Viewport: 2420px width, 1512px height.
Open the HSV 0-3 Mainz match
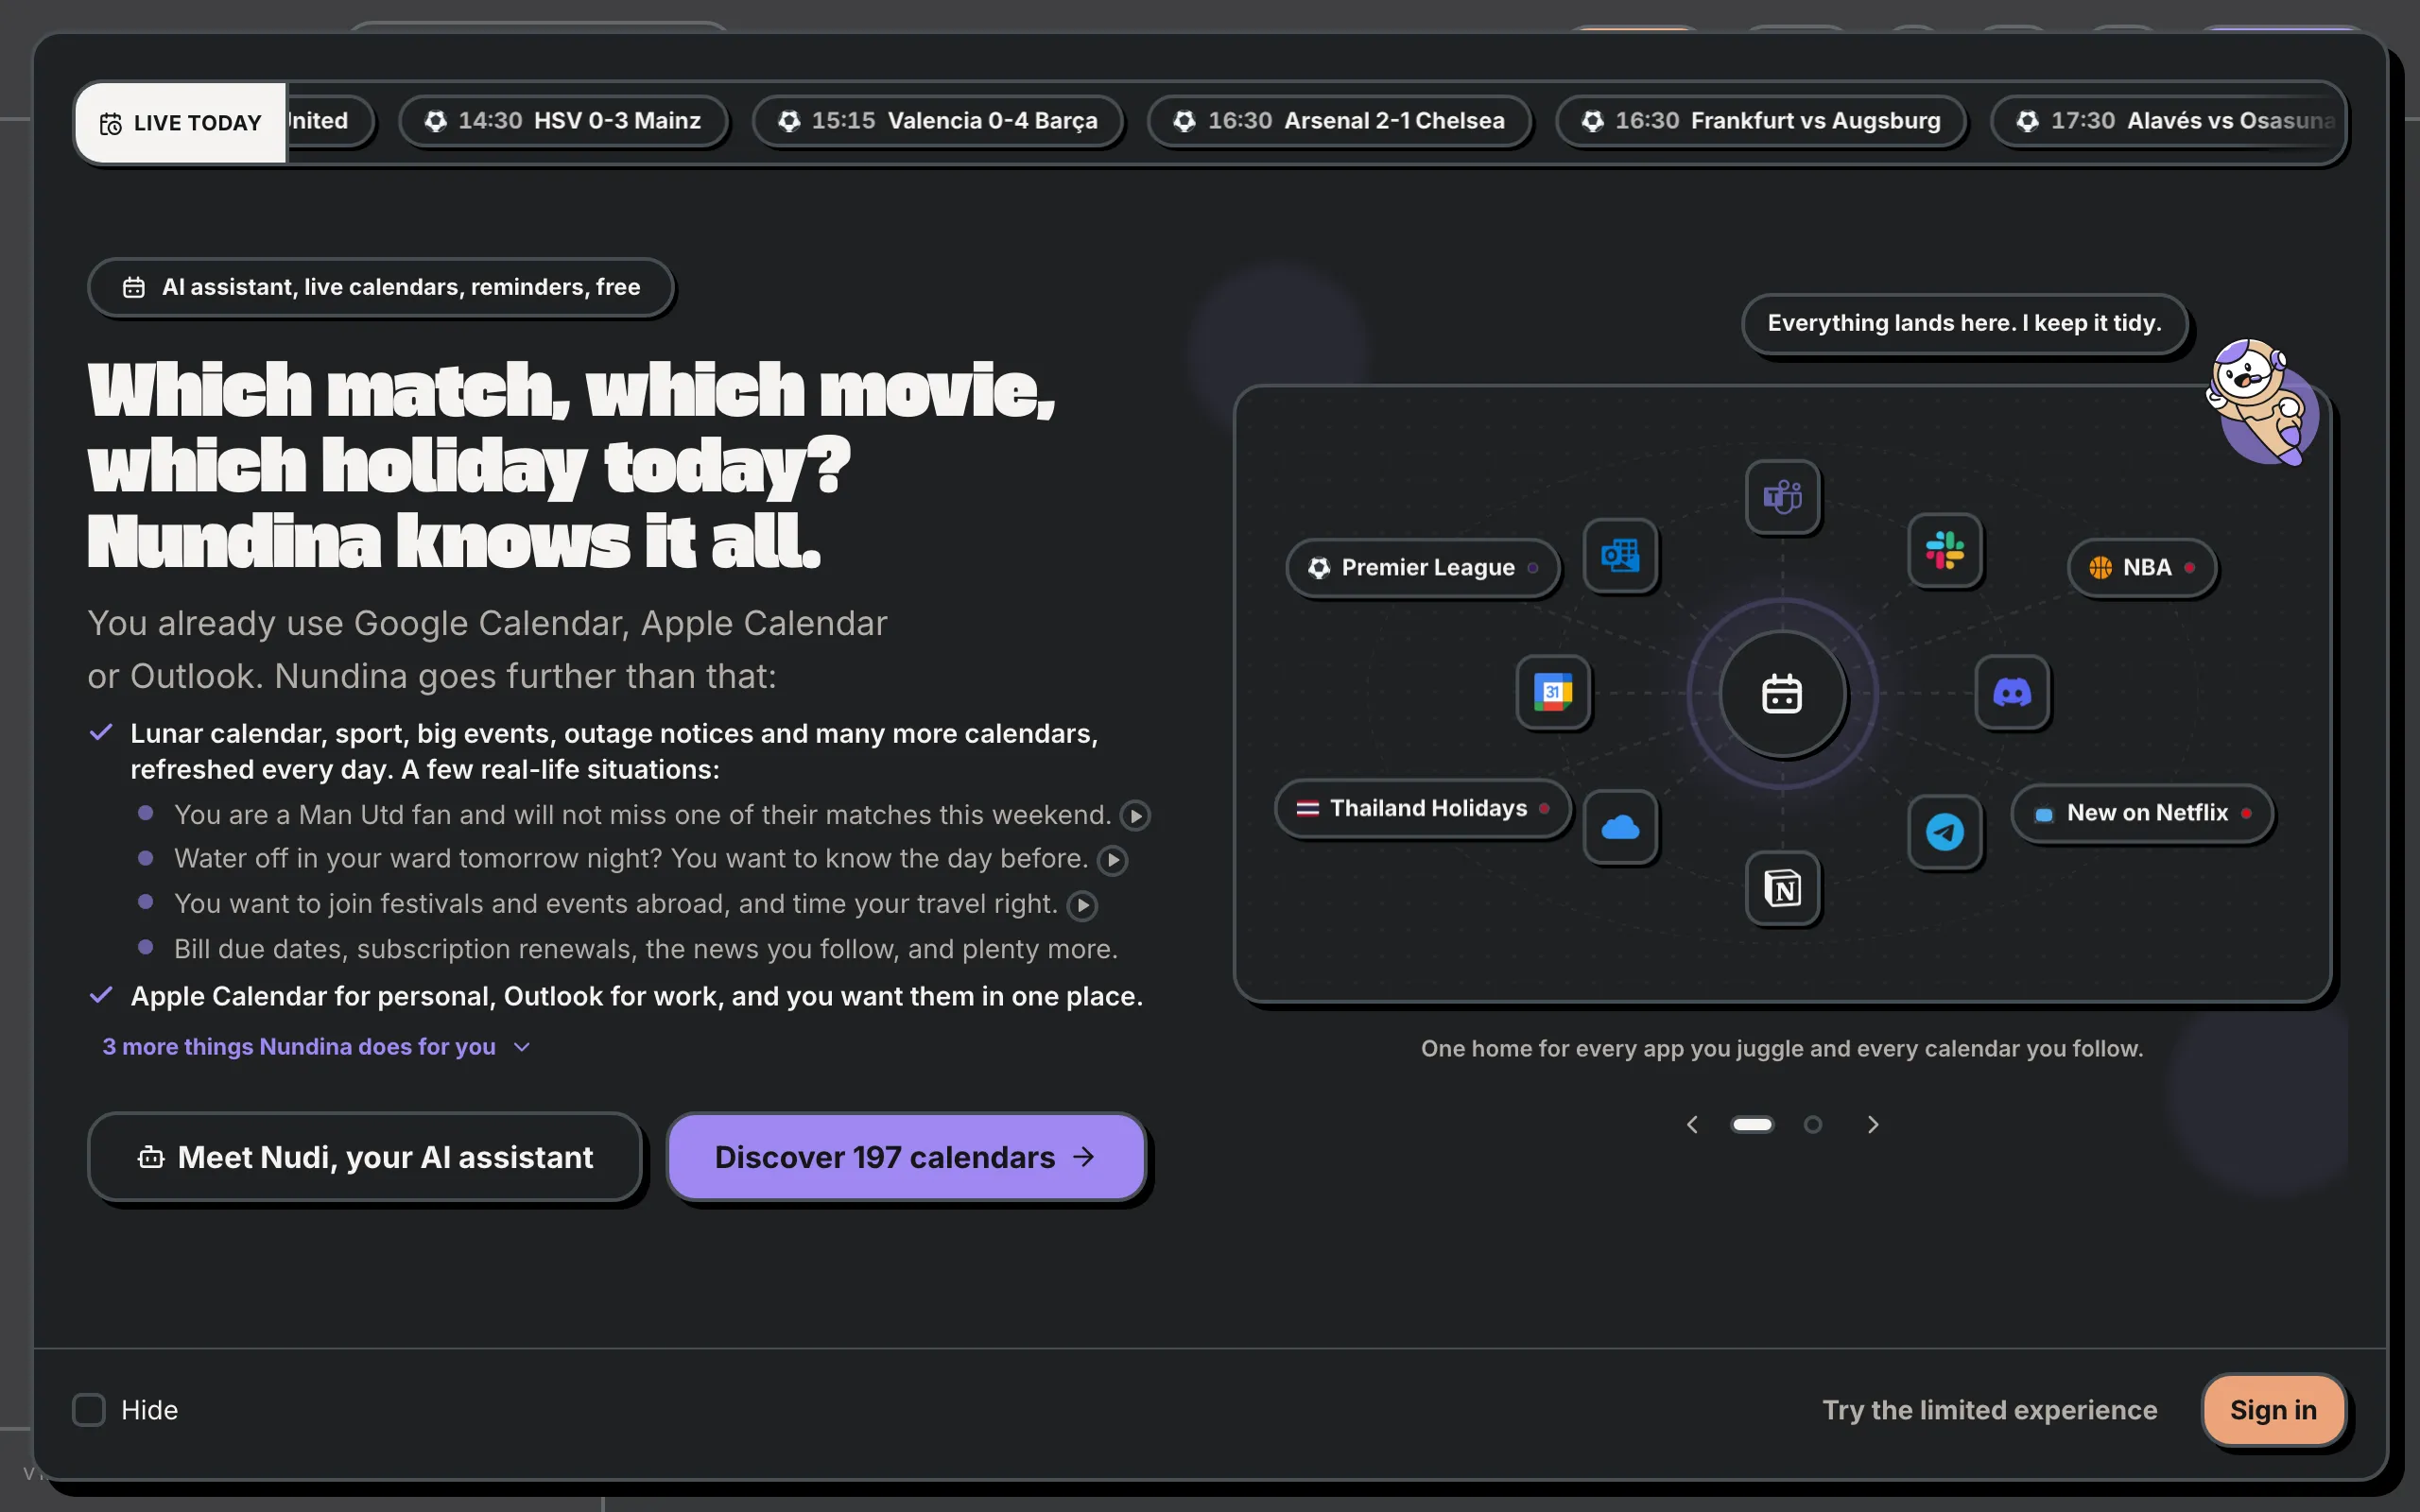563,121
